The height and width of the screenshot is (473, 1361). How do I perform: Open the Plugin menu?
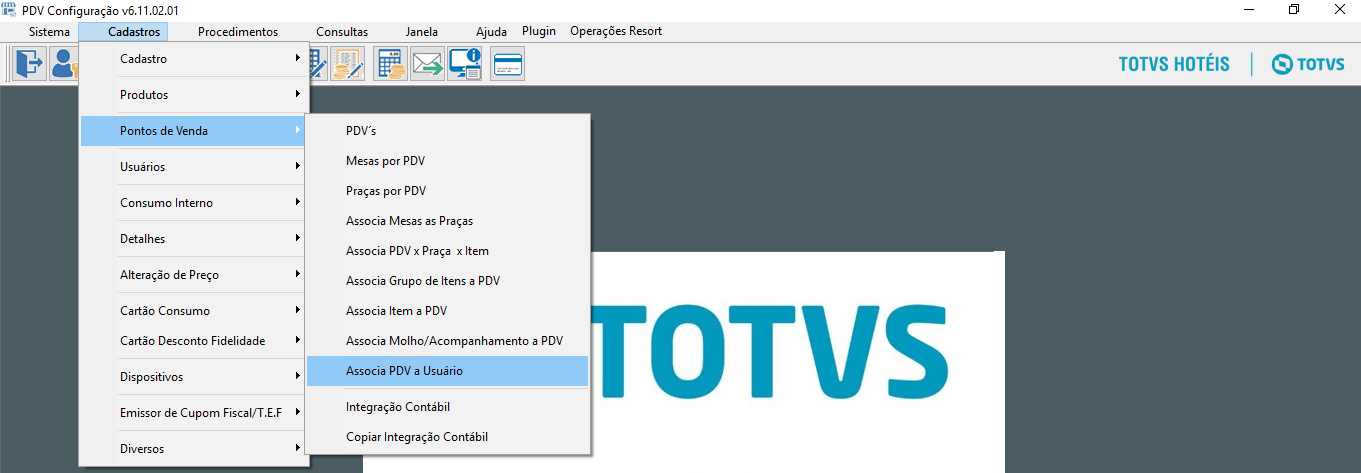pyautogui.click(x=539, y=31)
